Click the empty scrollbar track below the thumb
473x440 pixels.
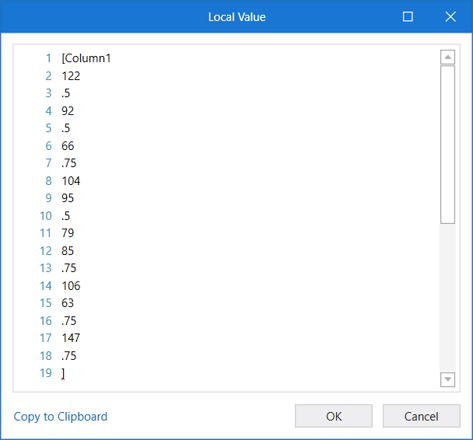click(x=448, y=298)
